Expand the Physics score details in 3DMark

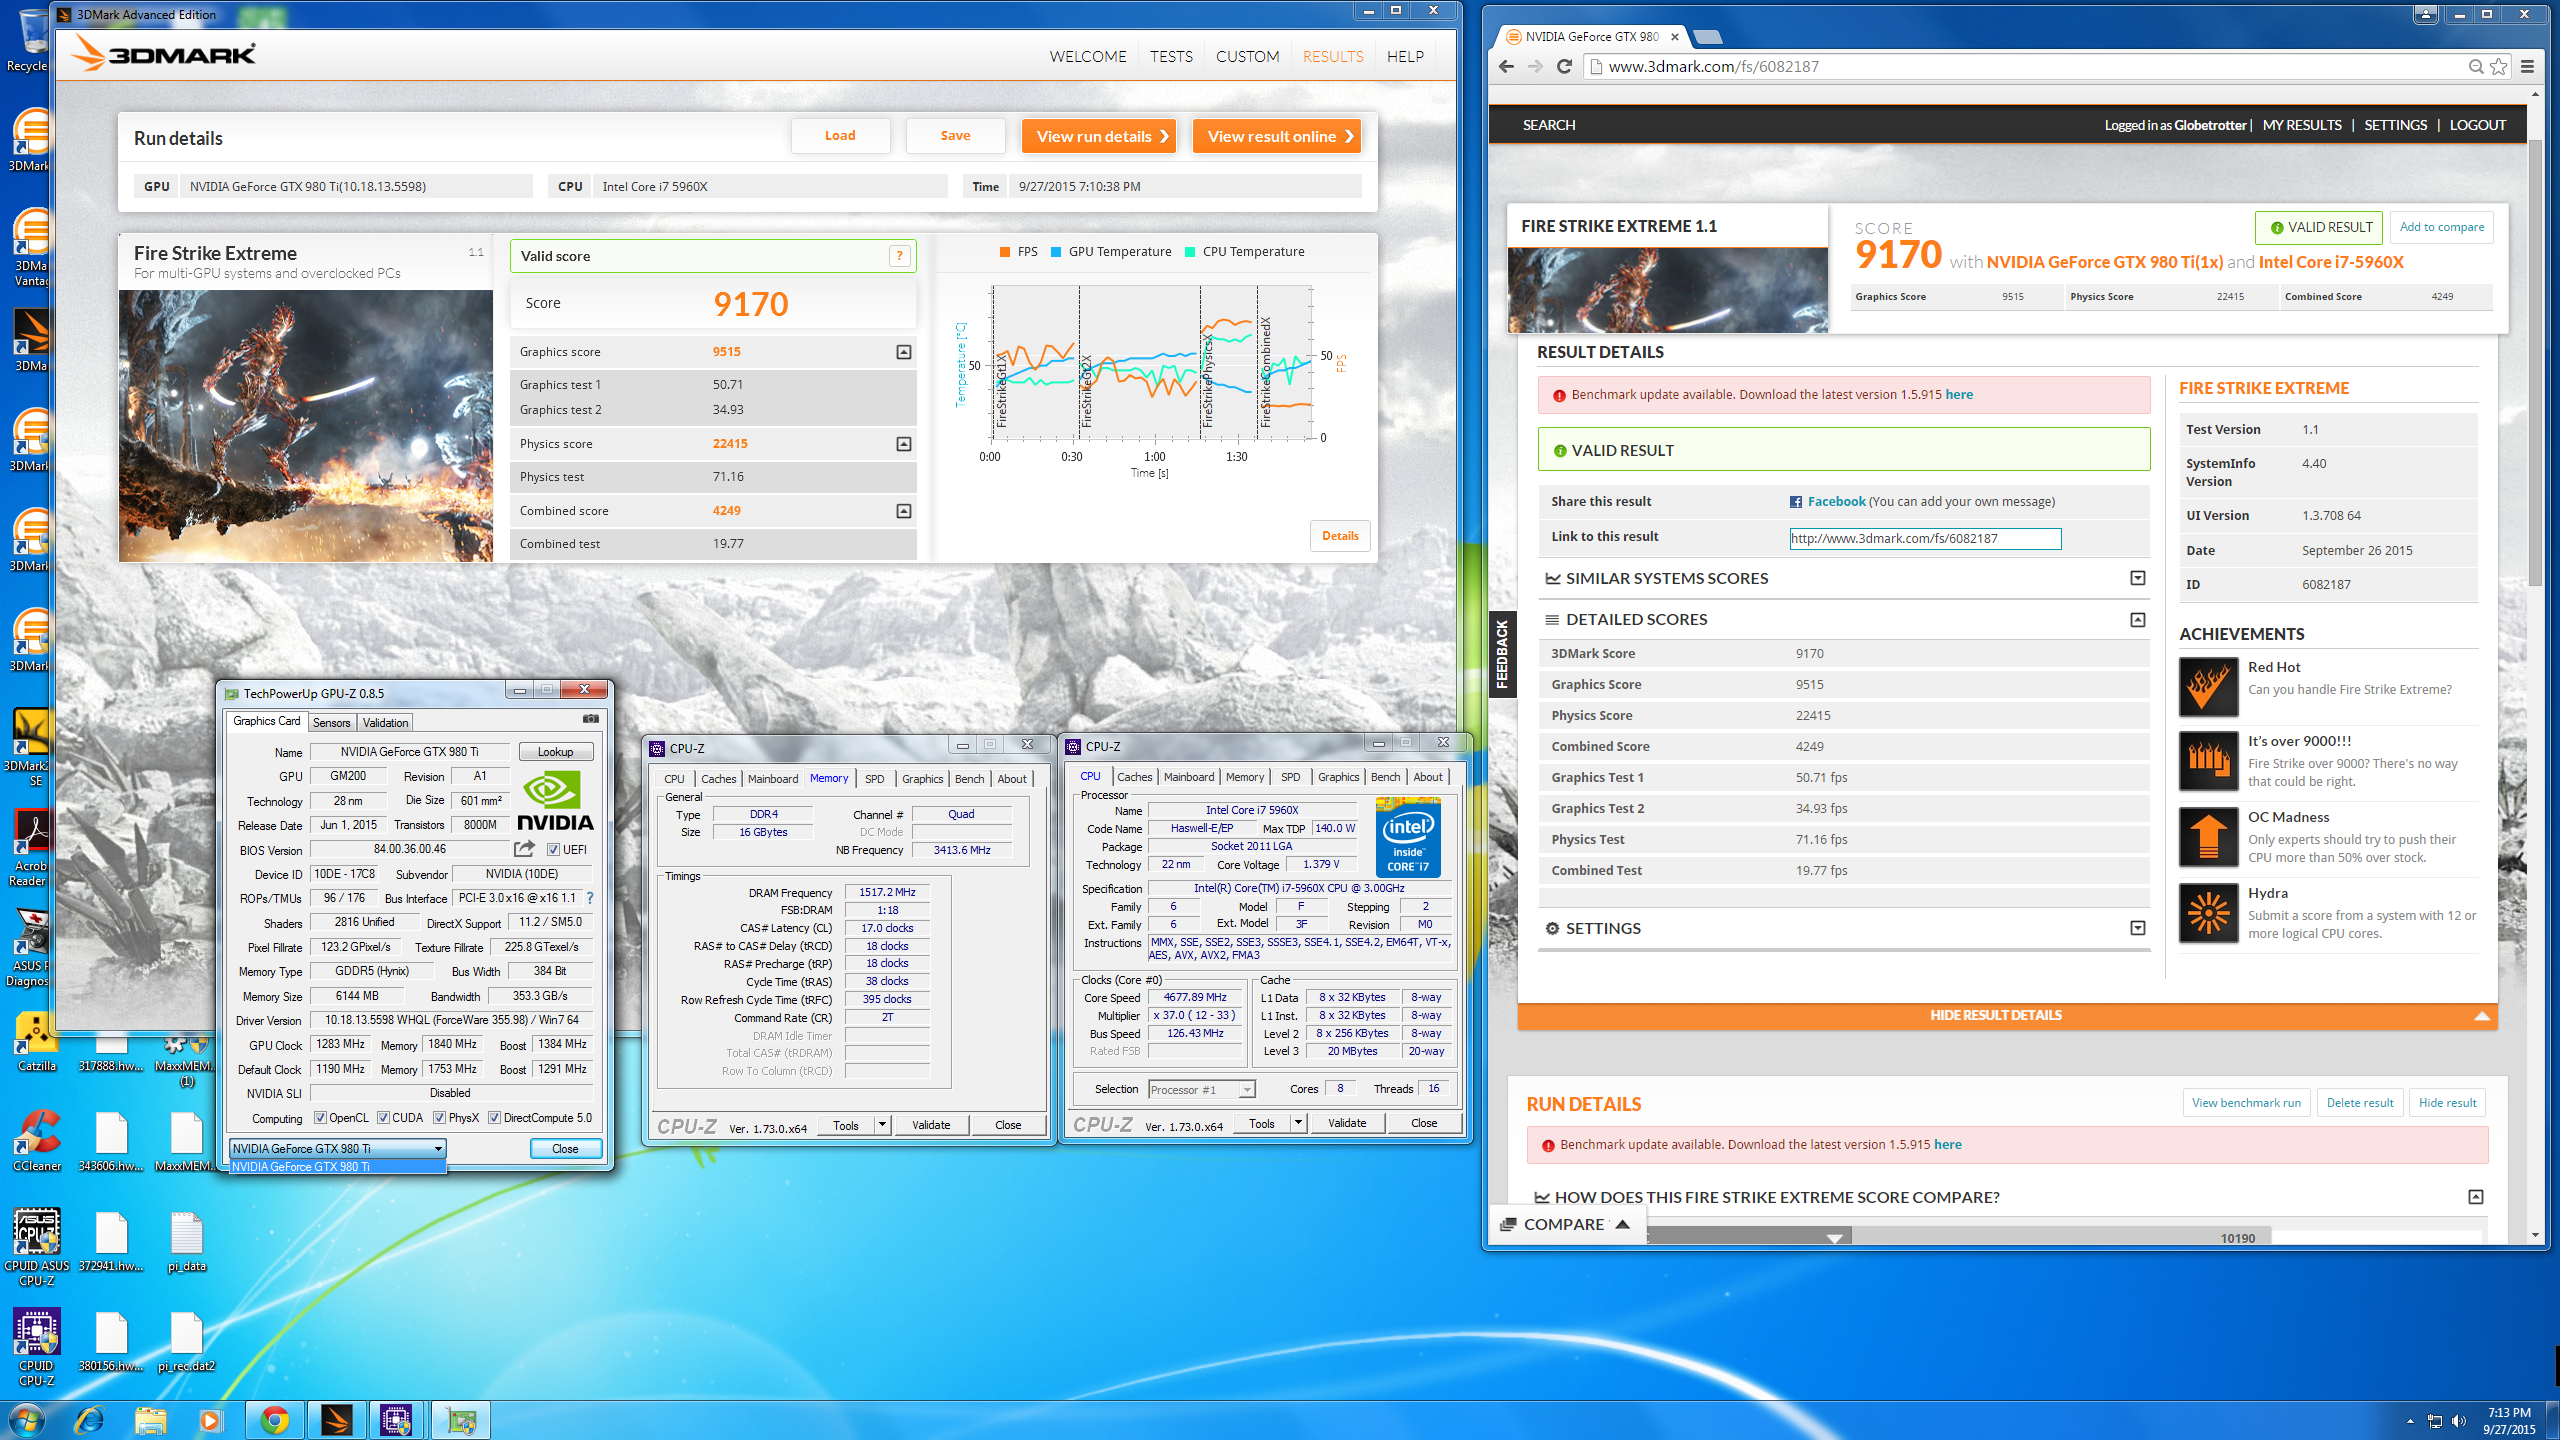[904, 444]
